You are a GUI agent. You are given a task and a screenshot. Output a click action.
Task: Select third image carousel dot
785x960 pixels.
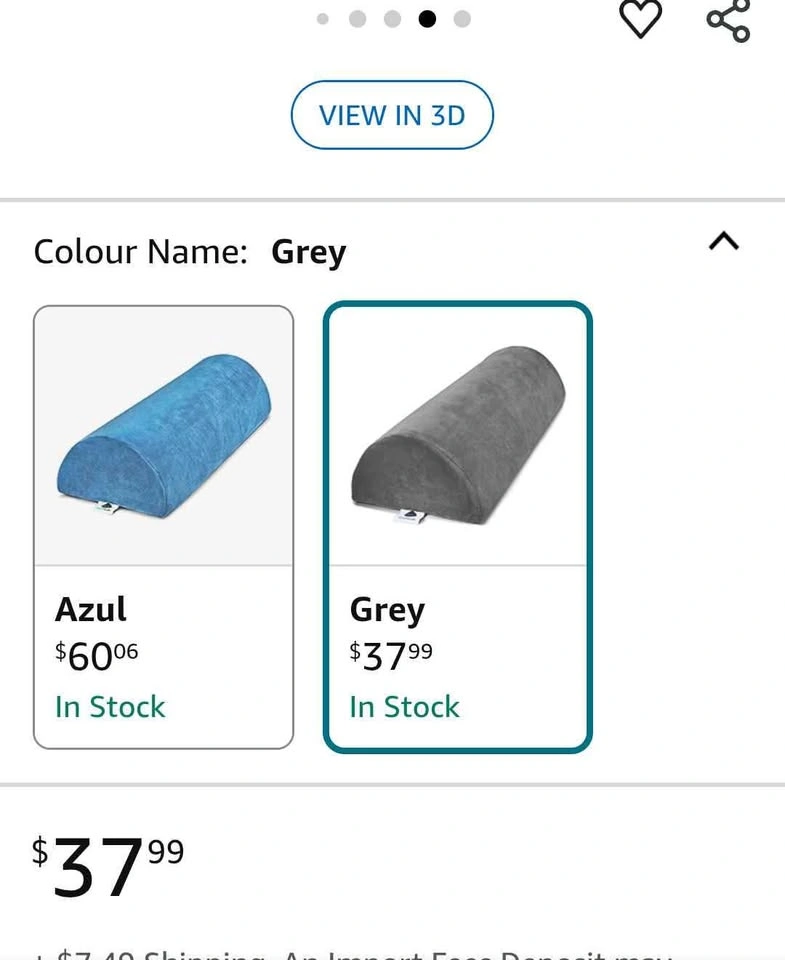coord(392,19)
